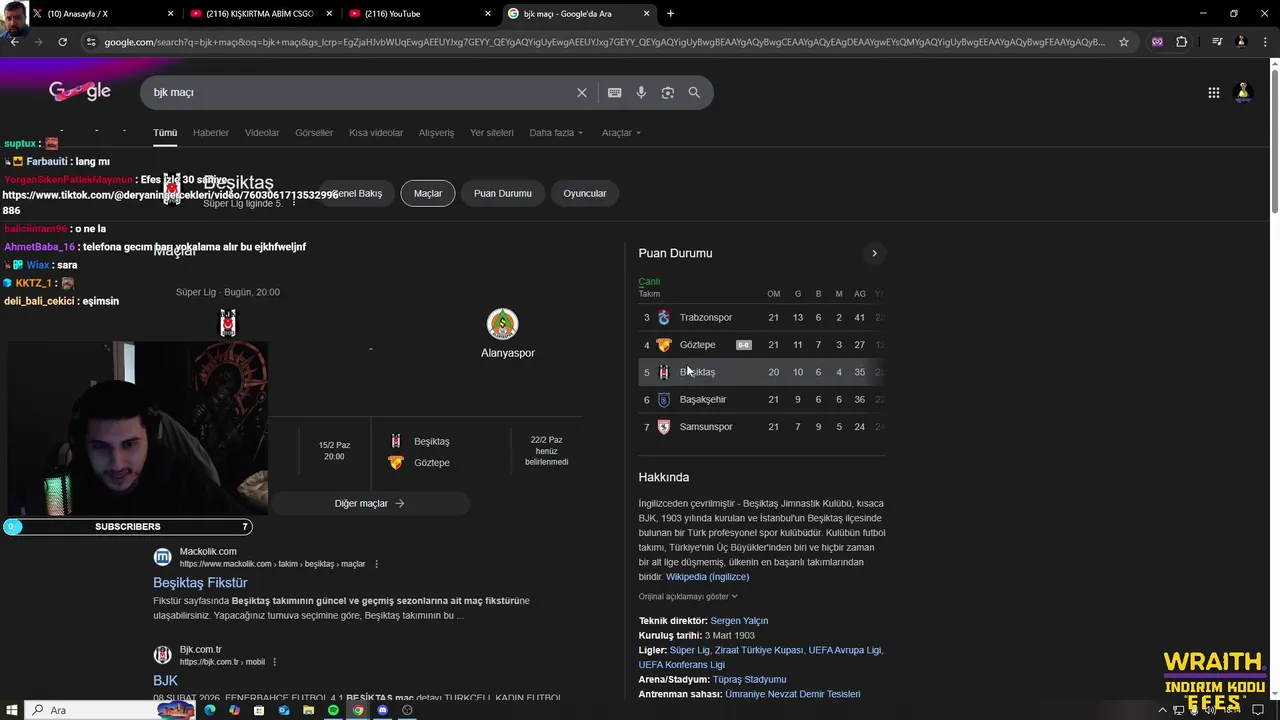
Task: Select the Trabzonspor standings row
Action: 762,317
